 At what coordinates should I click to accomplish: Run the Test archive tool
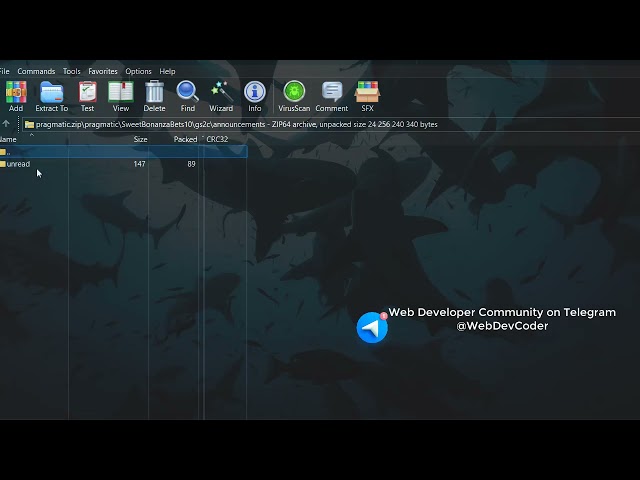click(87, 96)
